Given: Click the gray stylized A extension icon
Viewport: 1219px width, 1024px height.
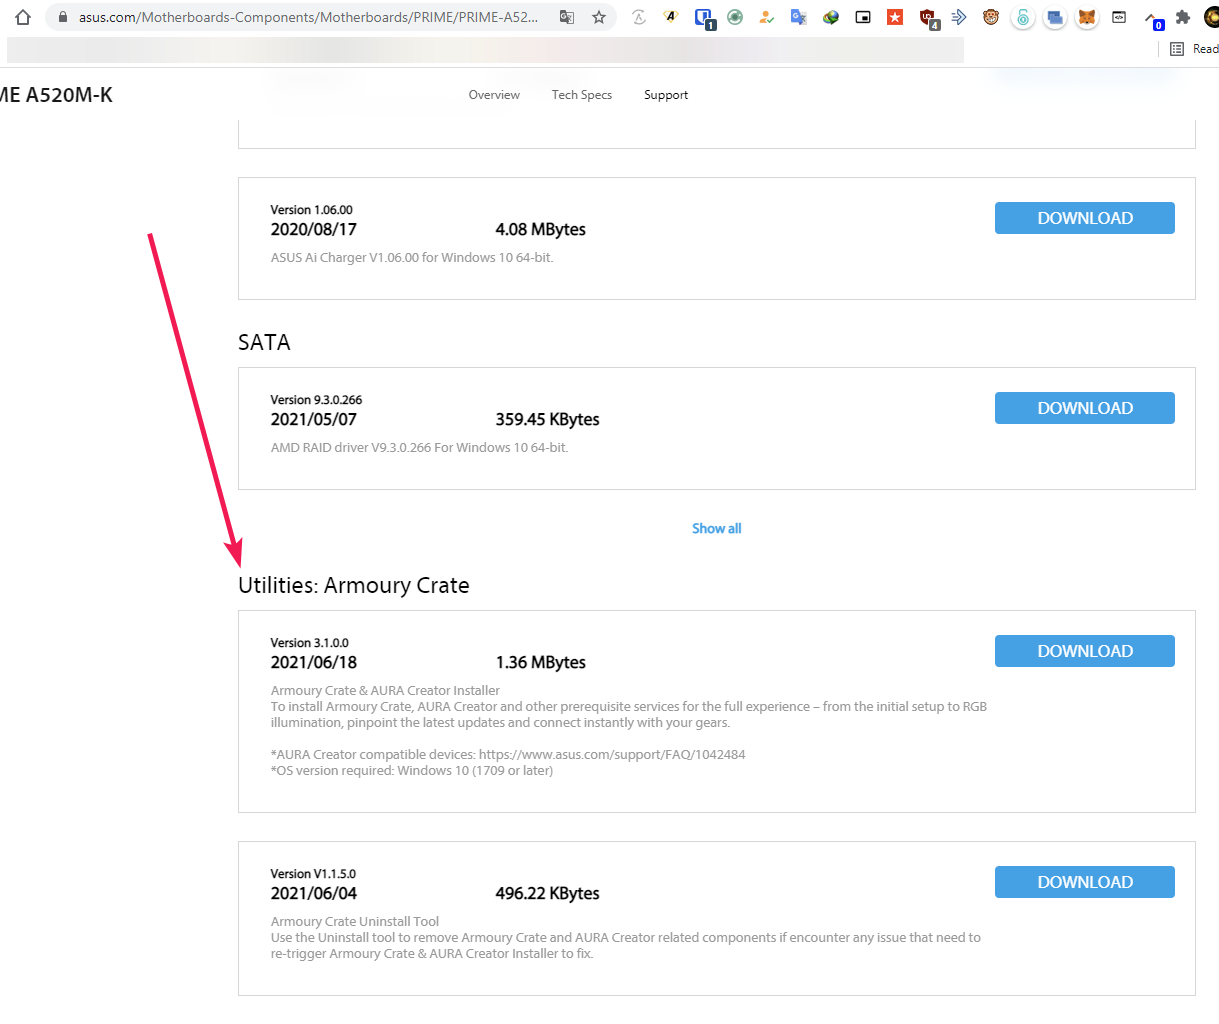Looking at the screenshot, I should [x=639, y=17].
